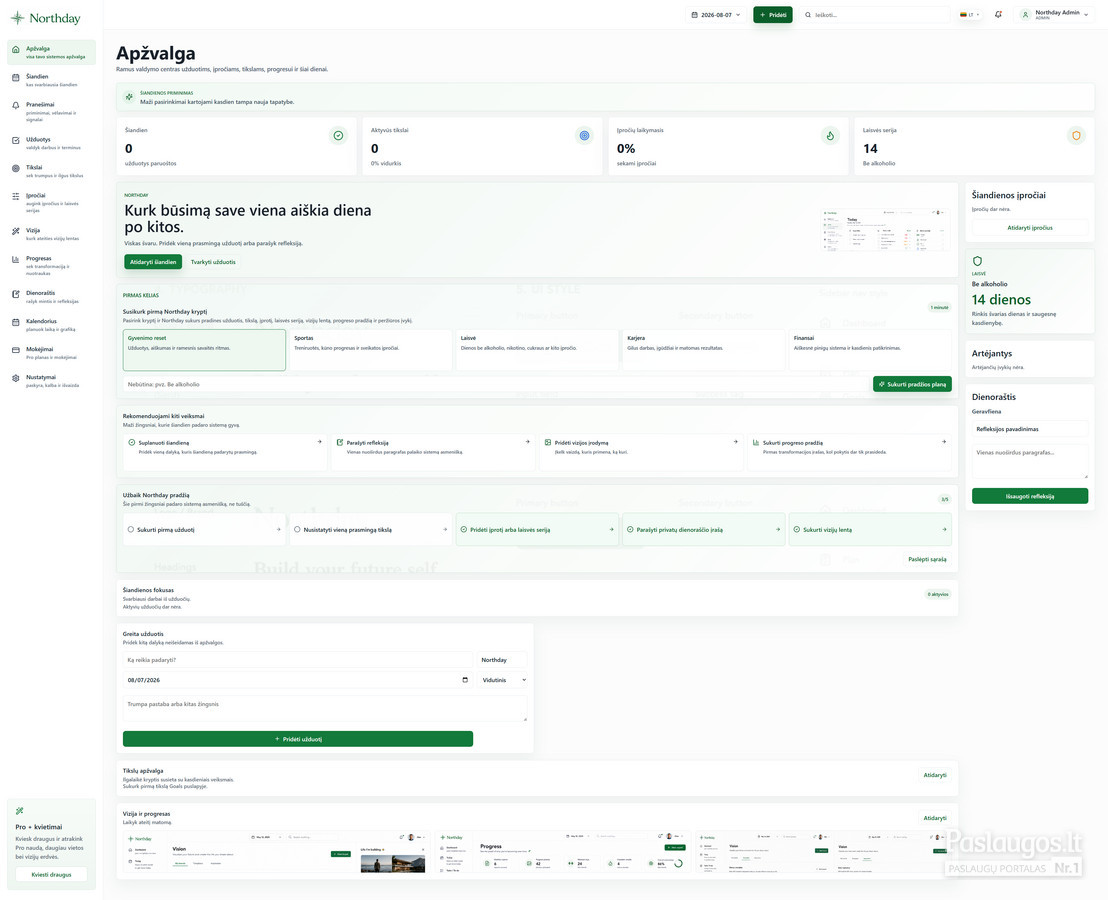Click arrow on Parašyti refleksiją card

tap(528, 442)
